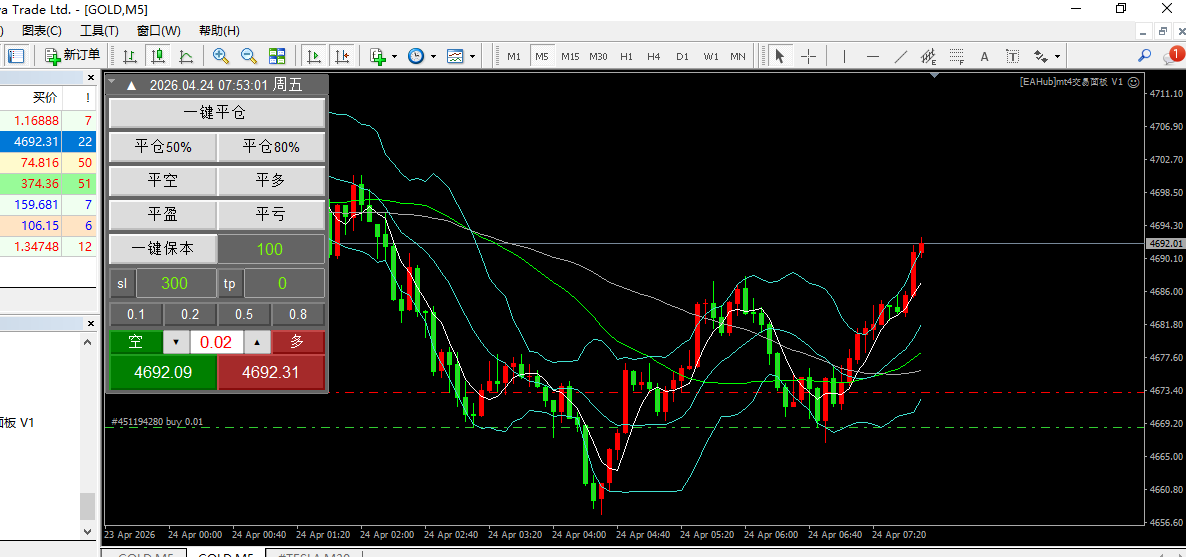Select the Fibonacci retracement tool
Viewport: 1186px width, 557px height.
[957, 56]
